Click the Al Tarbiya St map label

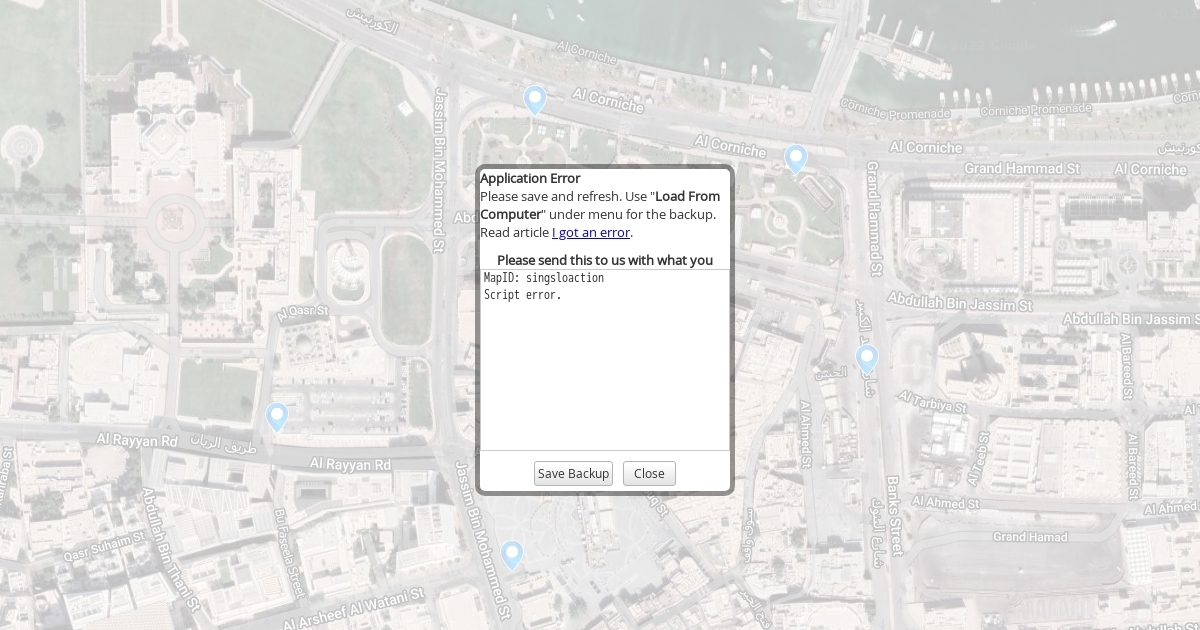[932, 402]
